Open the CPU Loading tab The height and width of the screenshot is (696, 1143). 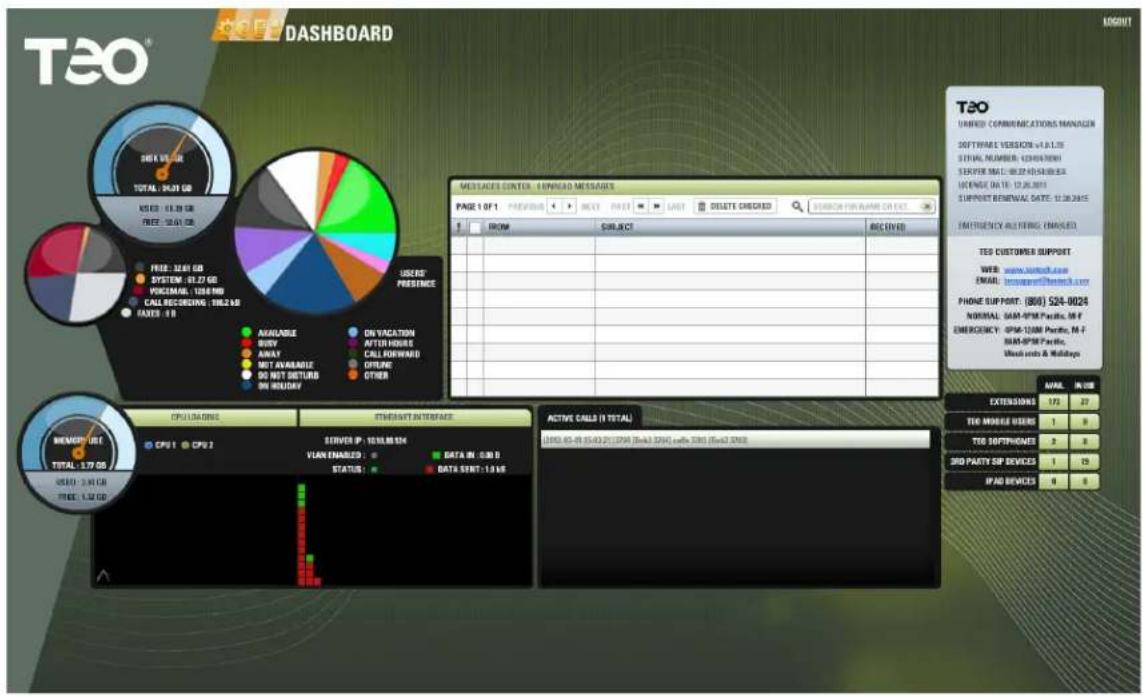[x=211, y=418]
